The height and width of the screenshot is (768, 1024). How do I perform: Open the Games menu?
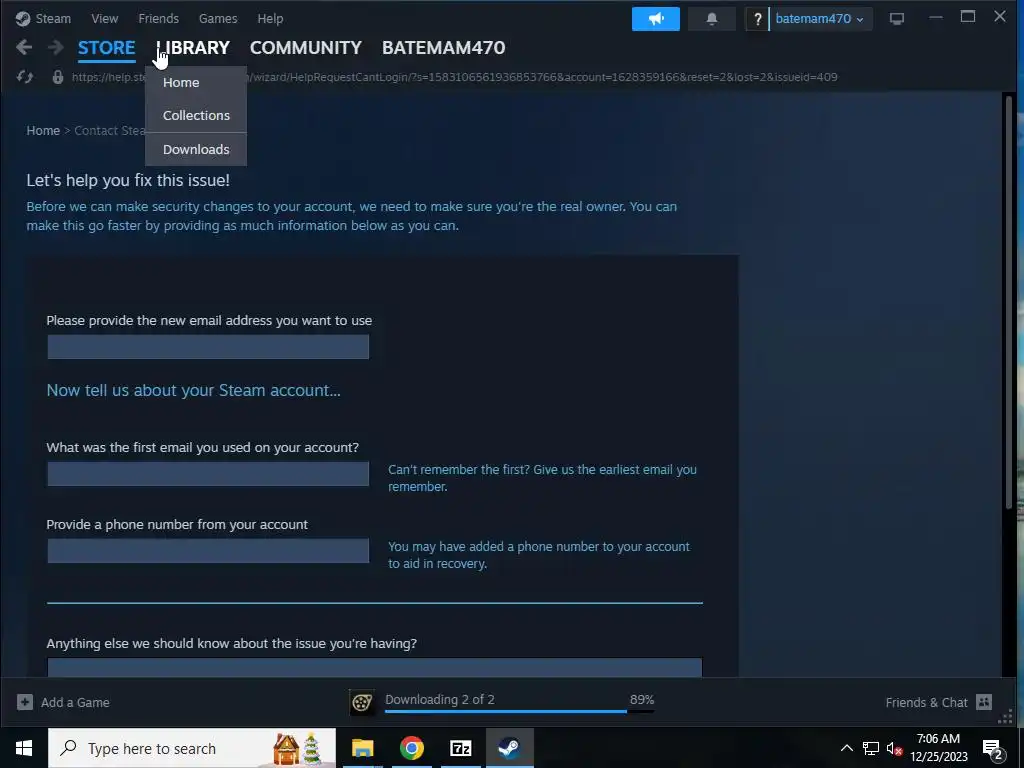(217, 18)
